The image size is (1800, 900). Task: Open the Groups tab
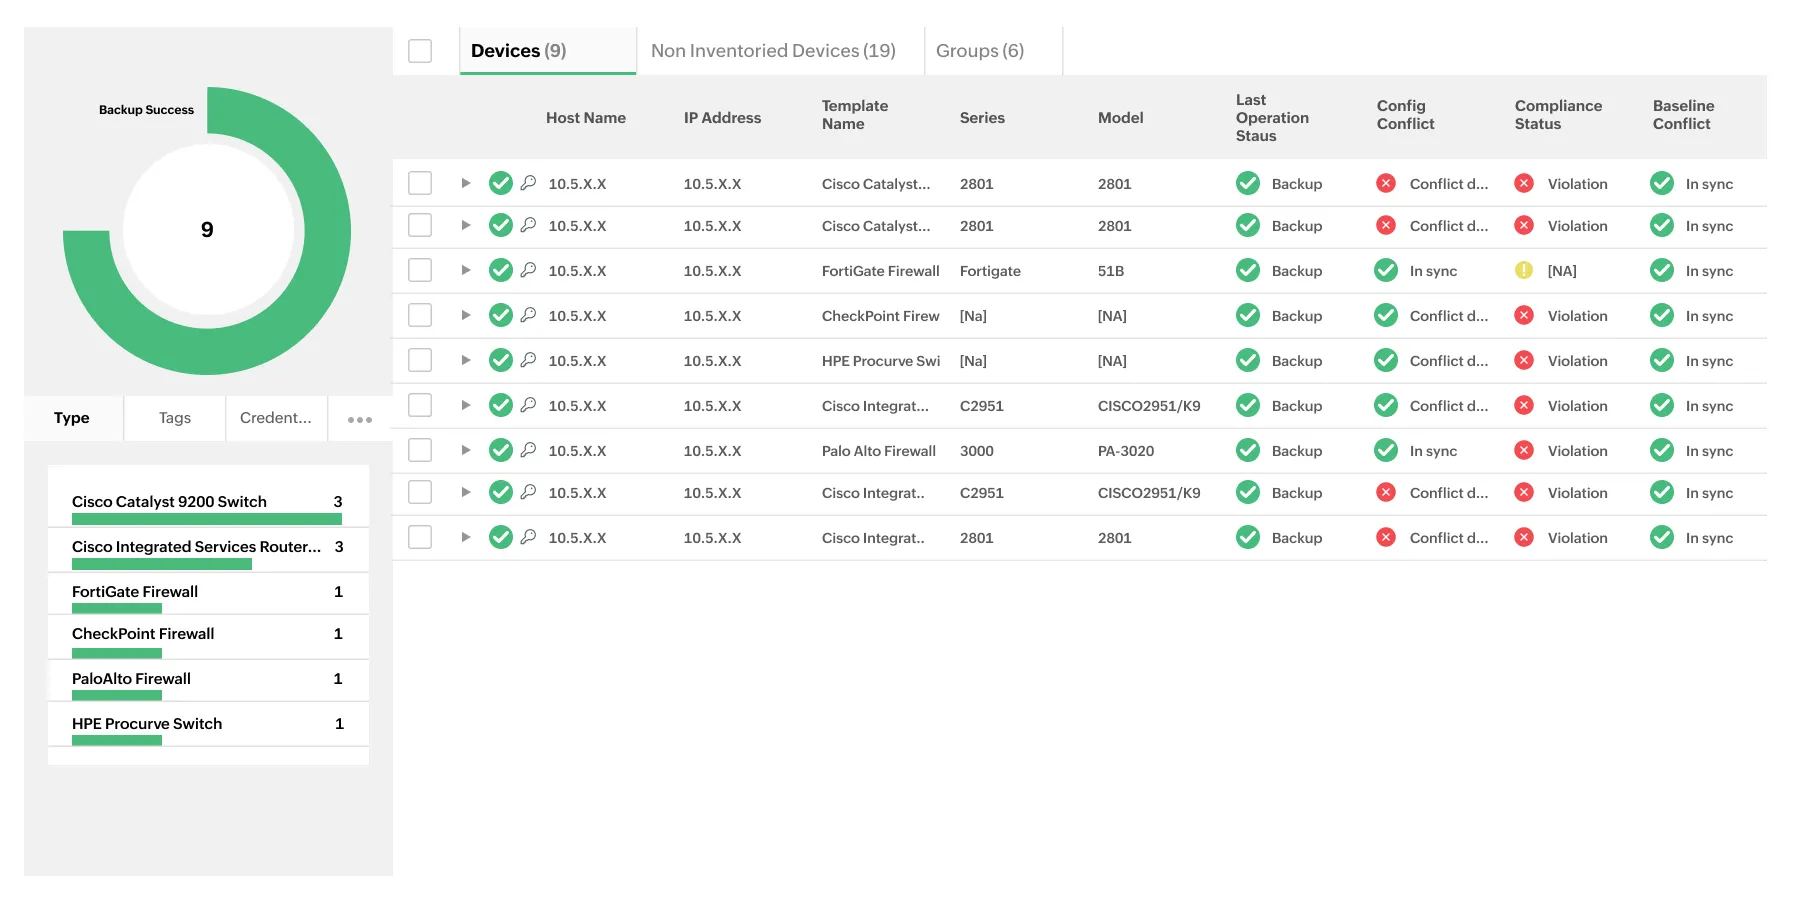(x=978, y=50)
